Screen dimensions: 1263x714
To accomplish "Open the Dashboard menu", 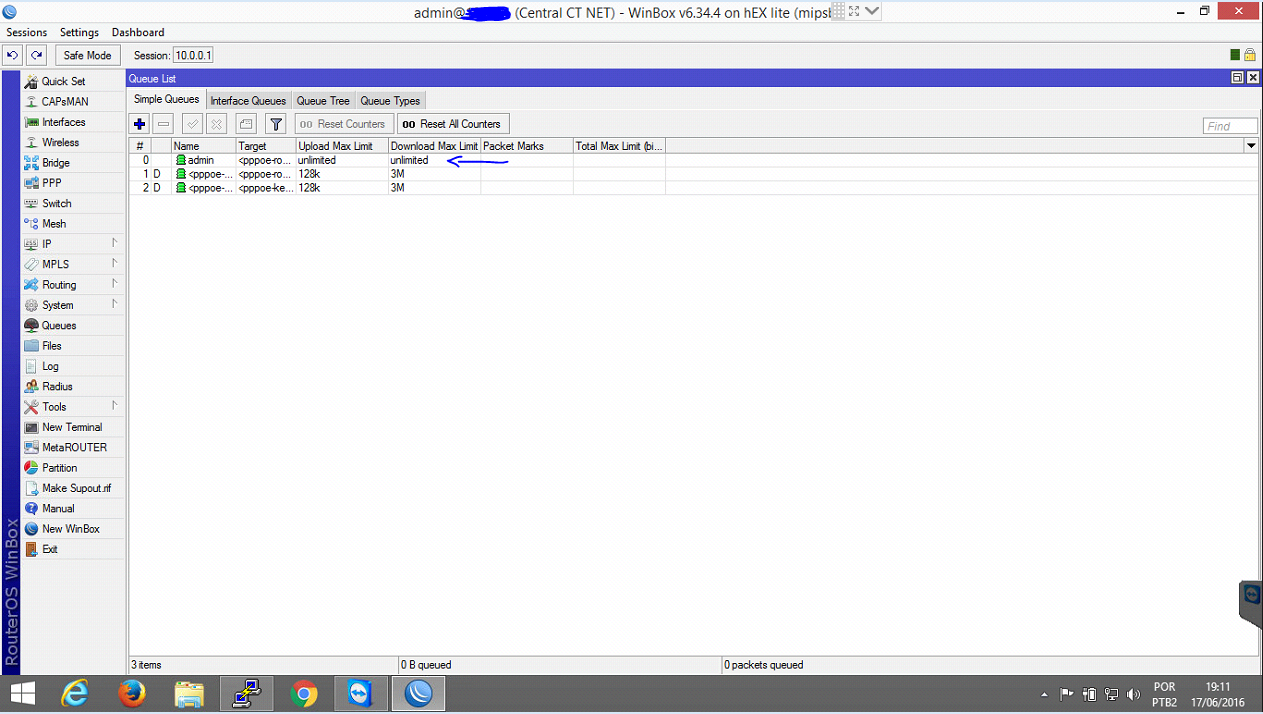I will point(138,32).
